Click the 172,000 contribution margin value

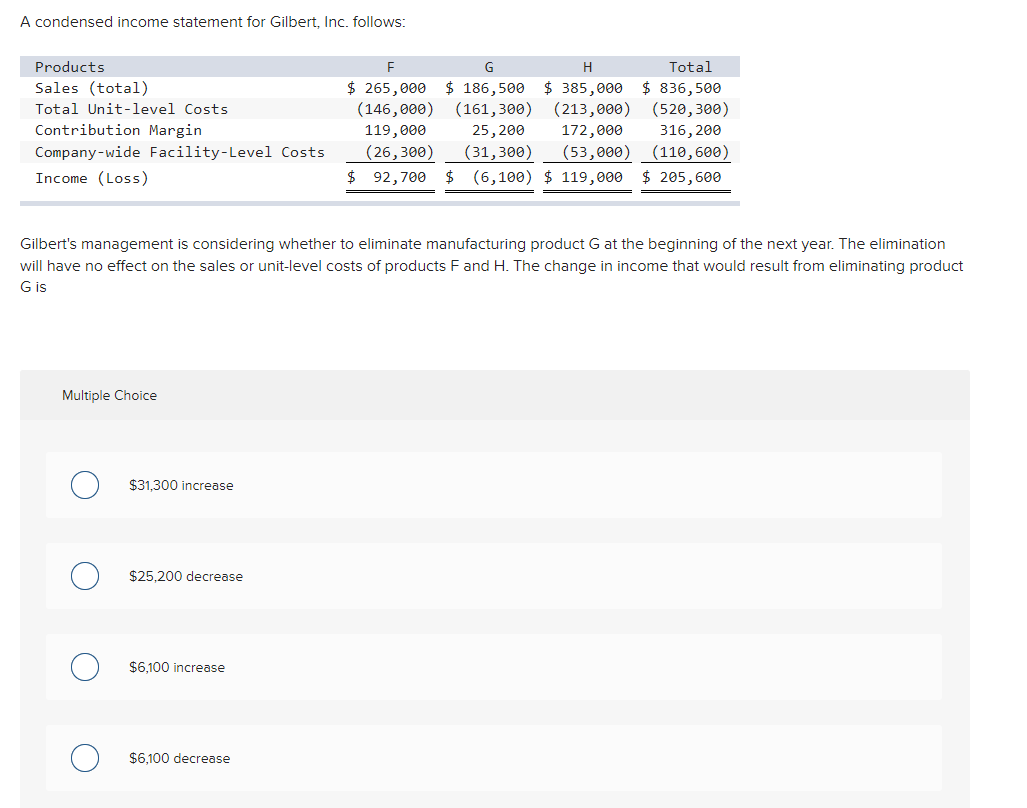[592, 130]
